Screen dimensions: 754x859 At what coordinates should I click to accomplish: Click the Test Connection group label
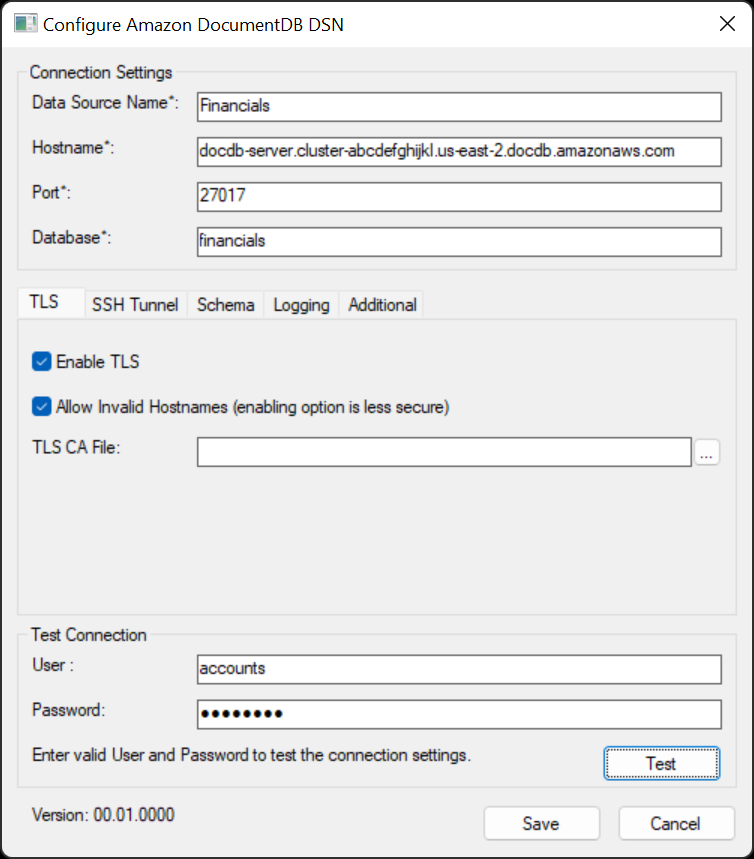tap(89, 634)
